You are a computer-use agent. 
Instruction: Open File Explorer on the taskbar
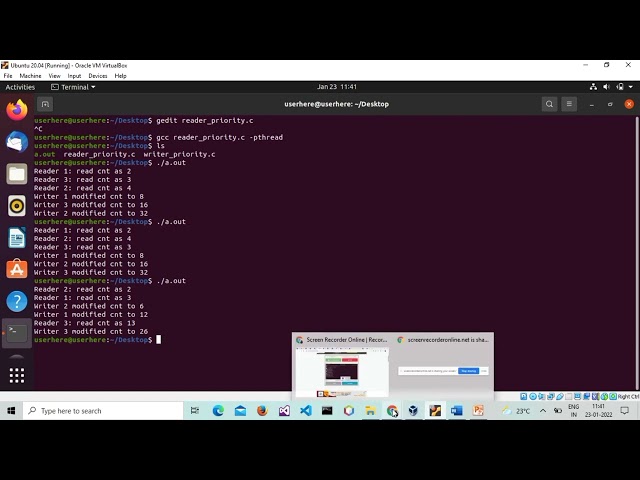click(x=370, y=411)
